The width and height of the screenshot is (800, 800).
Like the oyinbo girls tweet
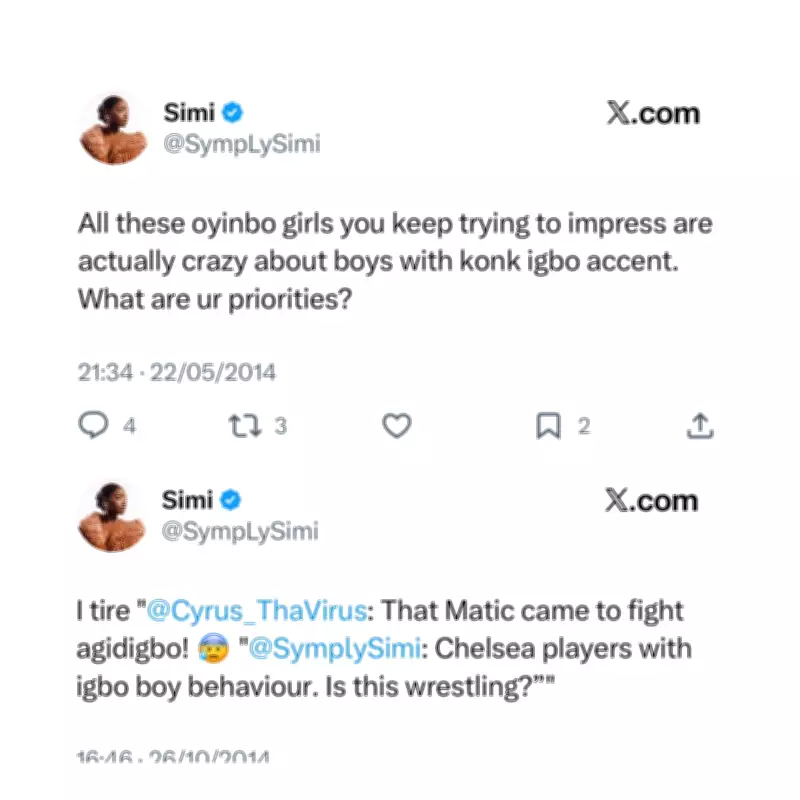point(396,424)
